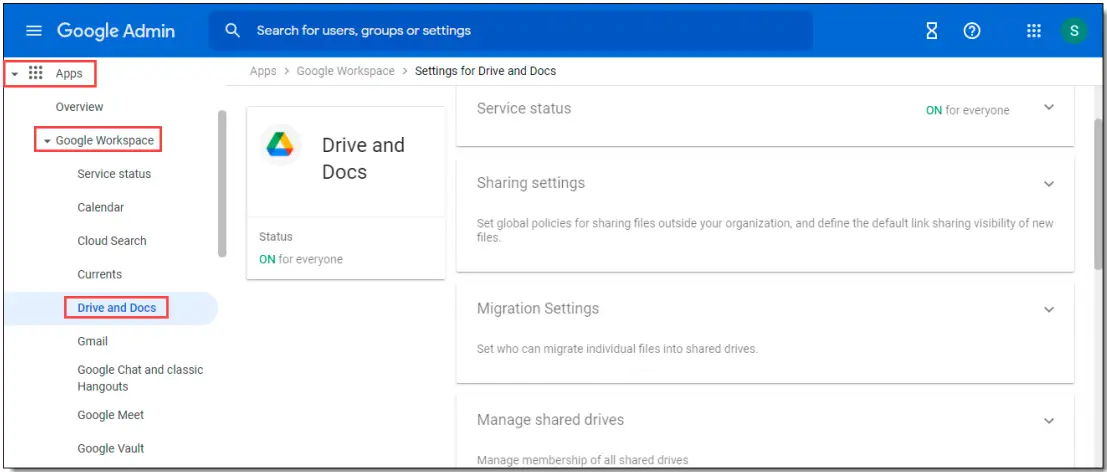
Task: Click the Status label in Drive card
Action: pyautogui.click(x=275, y=236)
